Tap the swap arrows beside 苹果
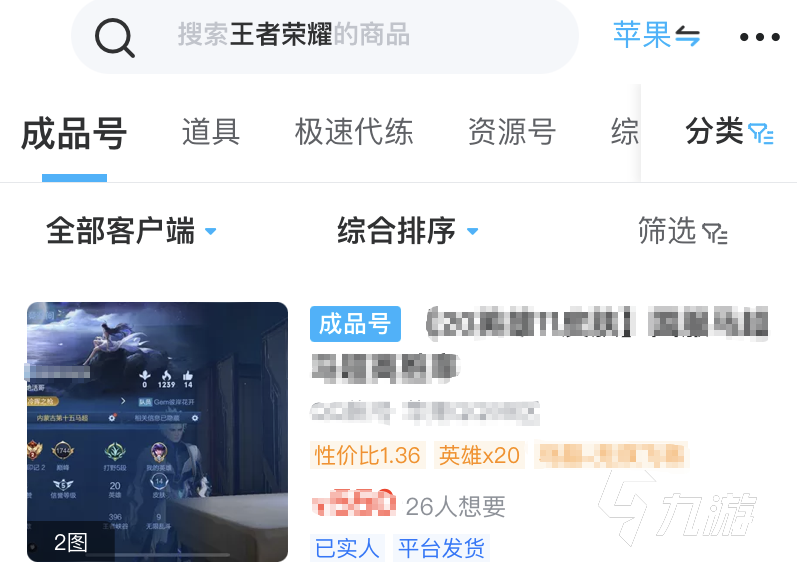Image resolution: width=797 pixels, height=577 pixels. pos(687,37)
